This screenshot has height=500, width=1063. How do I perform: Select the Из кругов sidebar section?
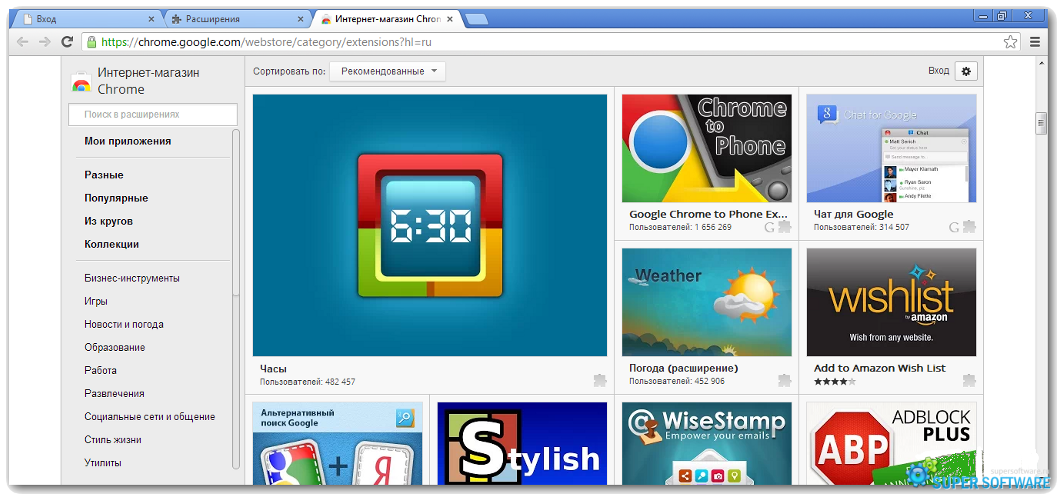(x=108, y=221)
